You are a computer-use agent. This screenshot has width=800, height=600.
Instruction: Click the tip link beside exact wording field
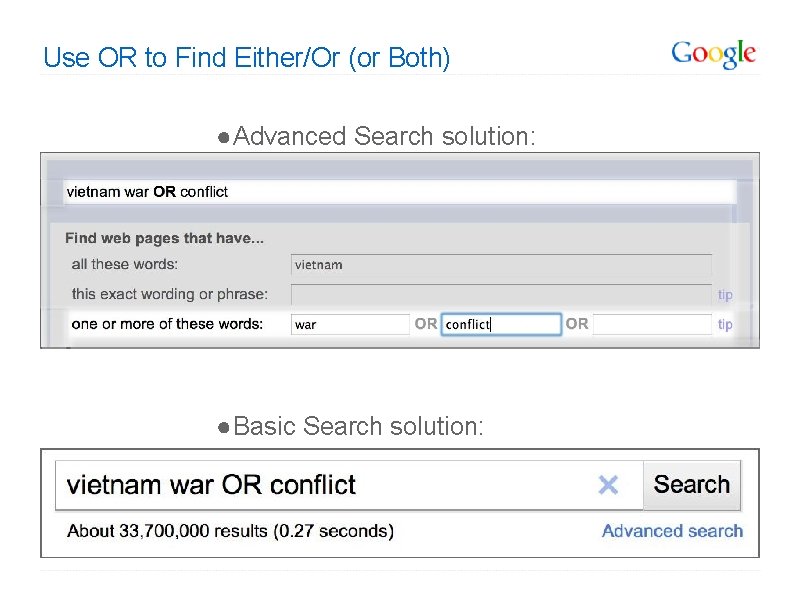pyautogui.click(x=725, y=295)
